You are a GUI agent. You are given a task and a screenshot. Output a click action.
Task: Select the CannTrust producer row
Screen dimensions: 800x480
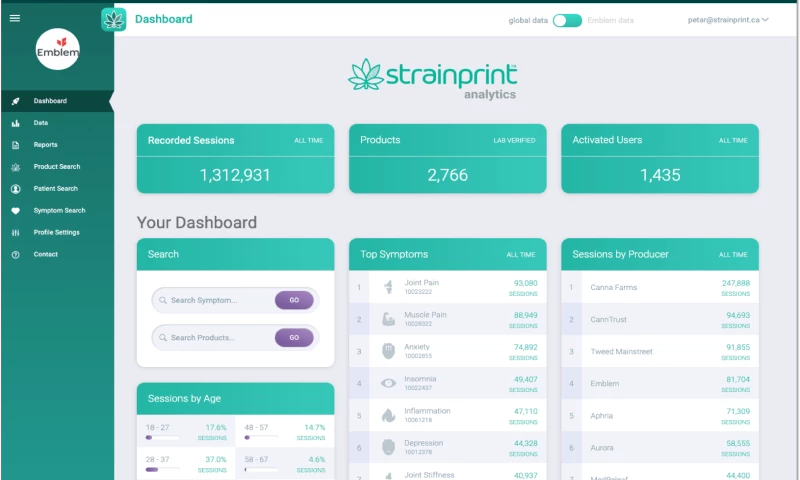[660, 319]
